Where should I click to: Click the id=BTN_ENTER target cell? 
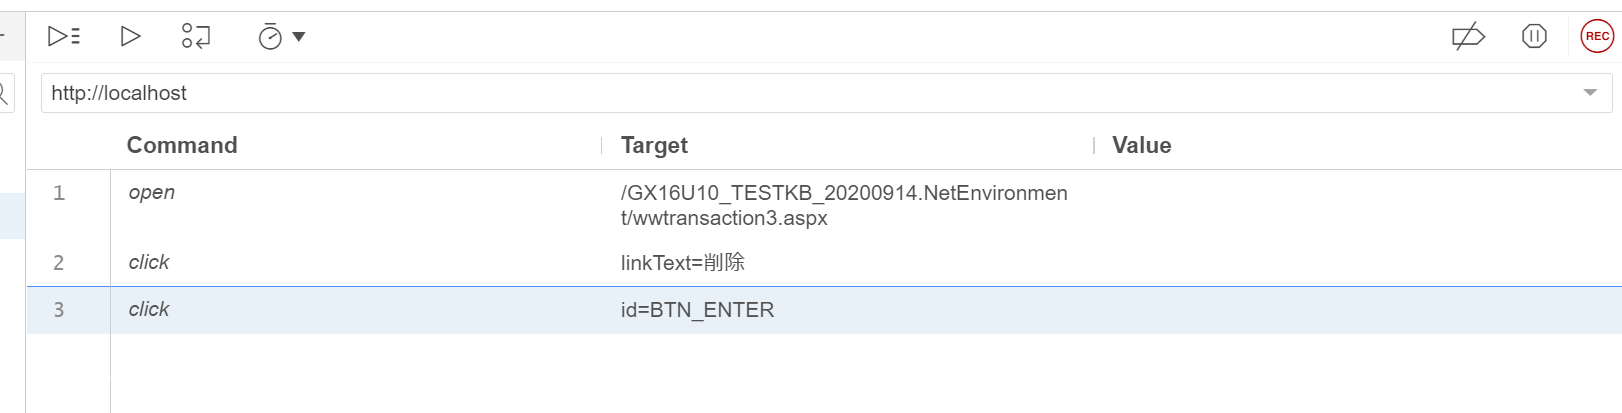[x=697, y=310]
